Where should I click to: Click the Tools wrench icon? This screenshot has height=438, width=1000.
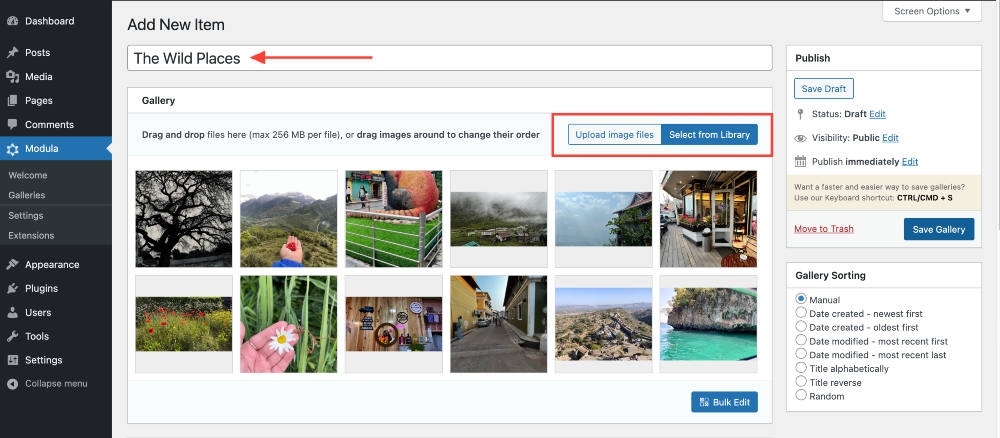click(x=12, y=336)
